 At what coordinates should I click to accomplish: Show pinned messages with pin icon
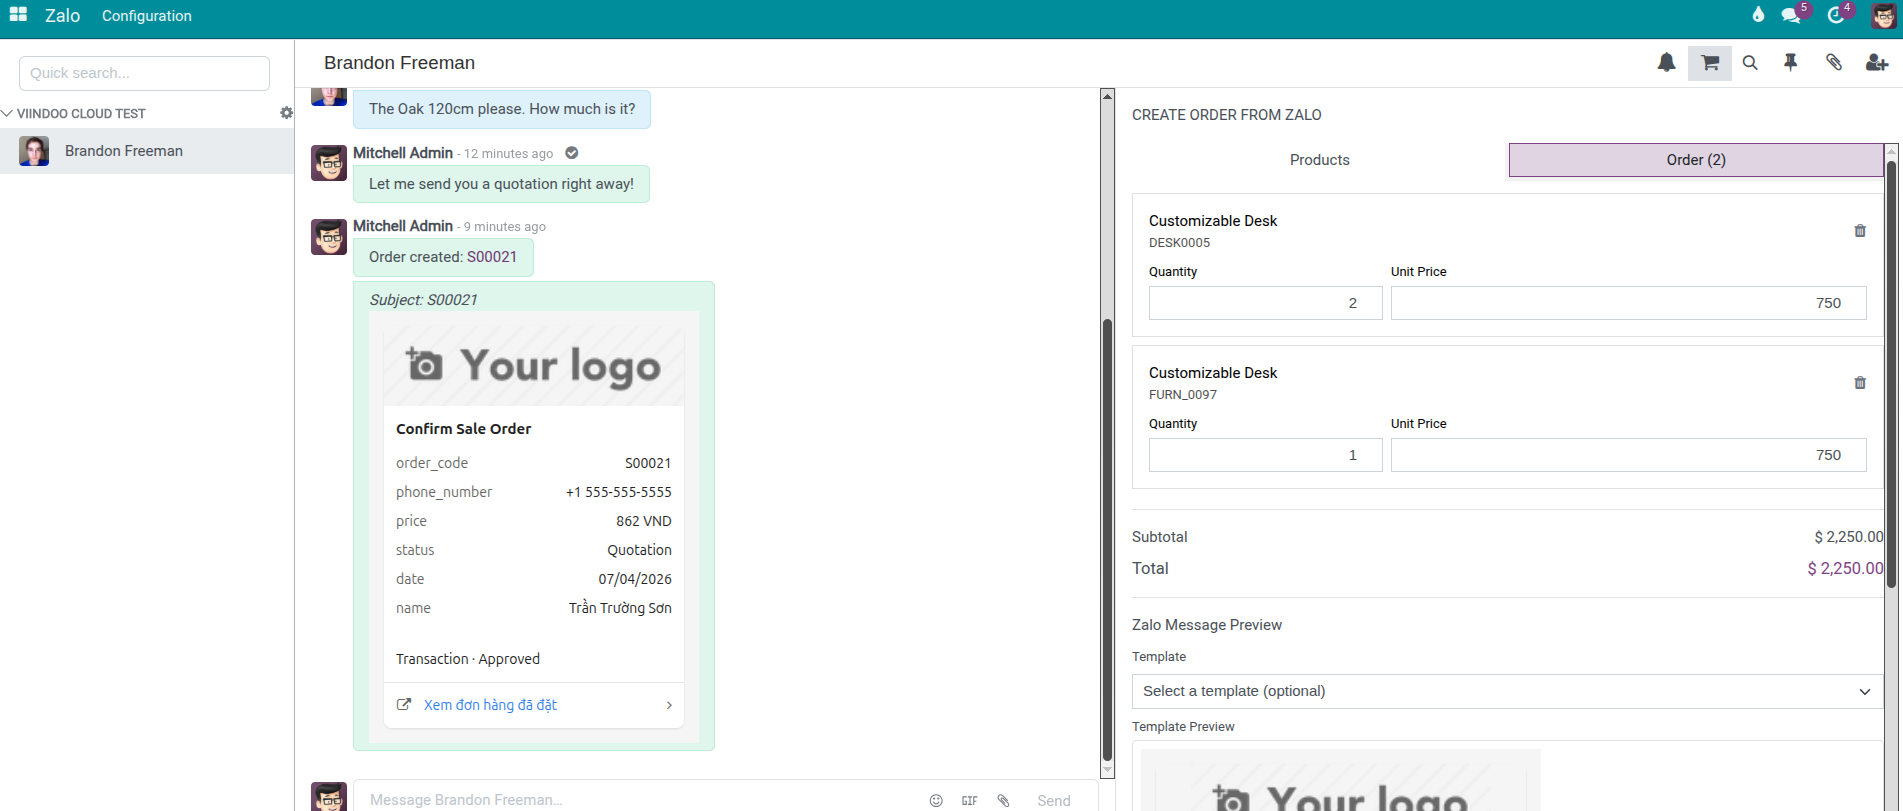click(1791, 63)
